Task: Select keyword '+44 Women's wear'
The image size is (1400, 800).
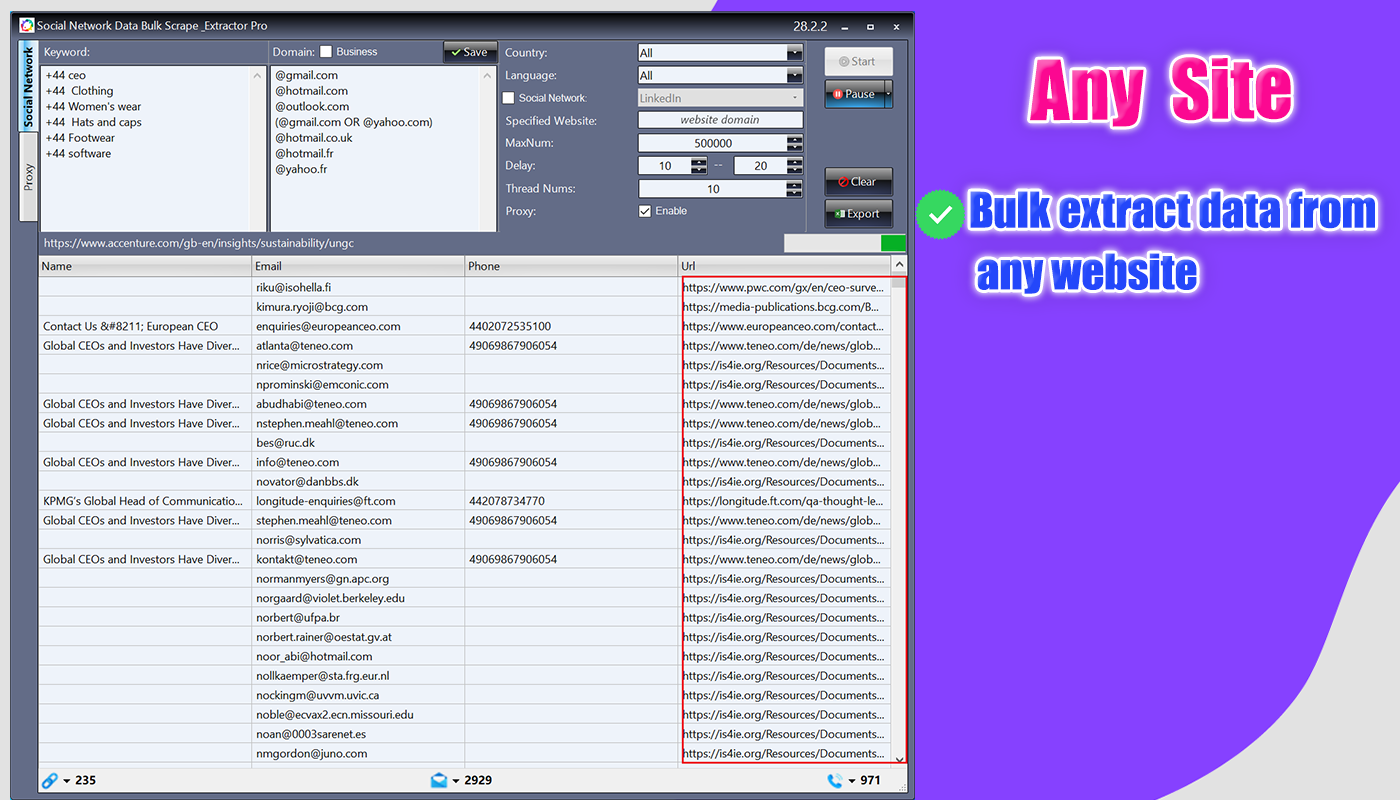Action: tap(93, 107)
